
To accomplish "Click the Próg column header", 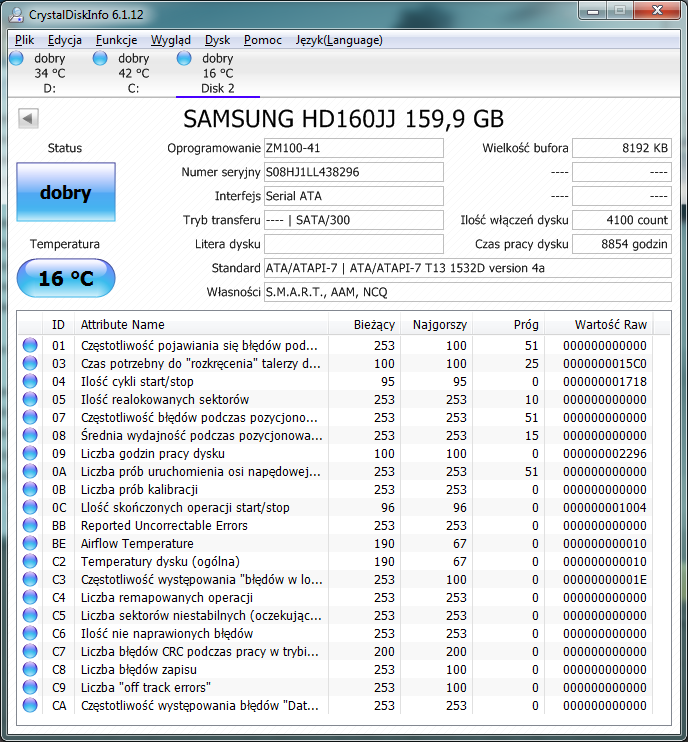I will pyautogui.click(x=509, y=325).
